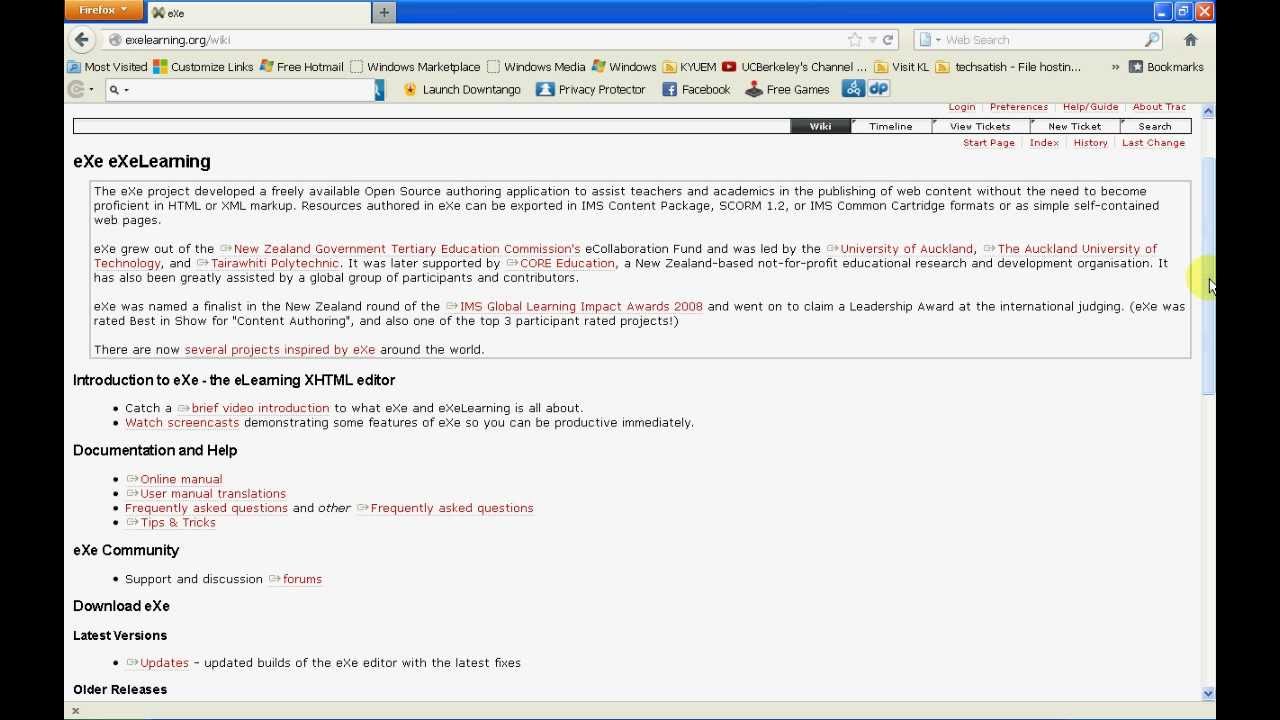Open the Customize Links bookmark
Screen dimensions: 1280x720
pyautogui.click(x=203, y=67)
